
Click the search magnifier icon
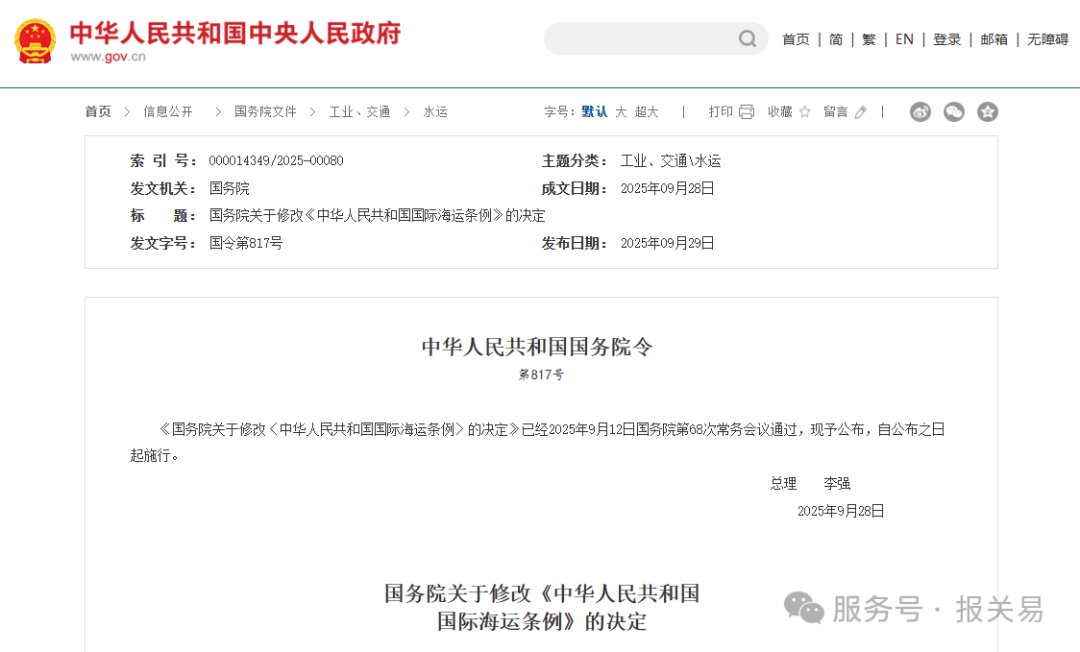(747, 39)
